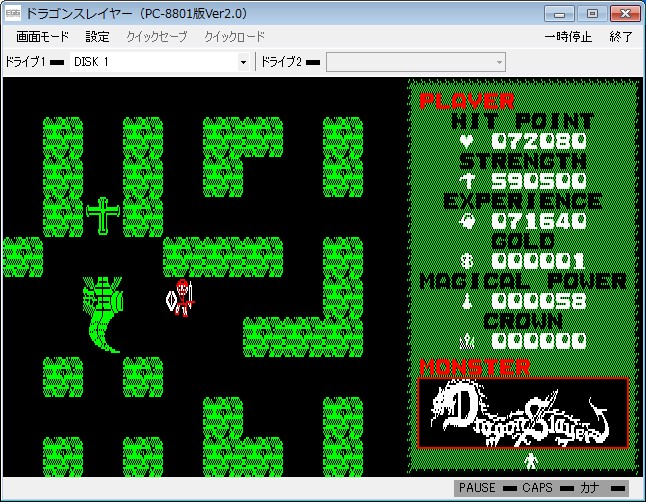Screen dimensions: 646x502
Task: Select クイックロード menu item
Action: point(234,37)
